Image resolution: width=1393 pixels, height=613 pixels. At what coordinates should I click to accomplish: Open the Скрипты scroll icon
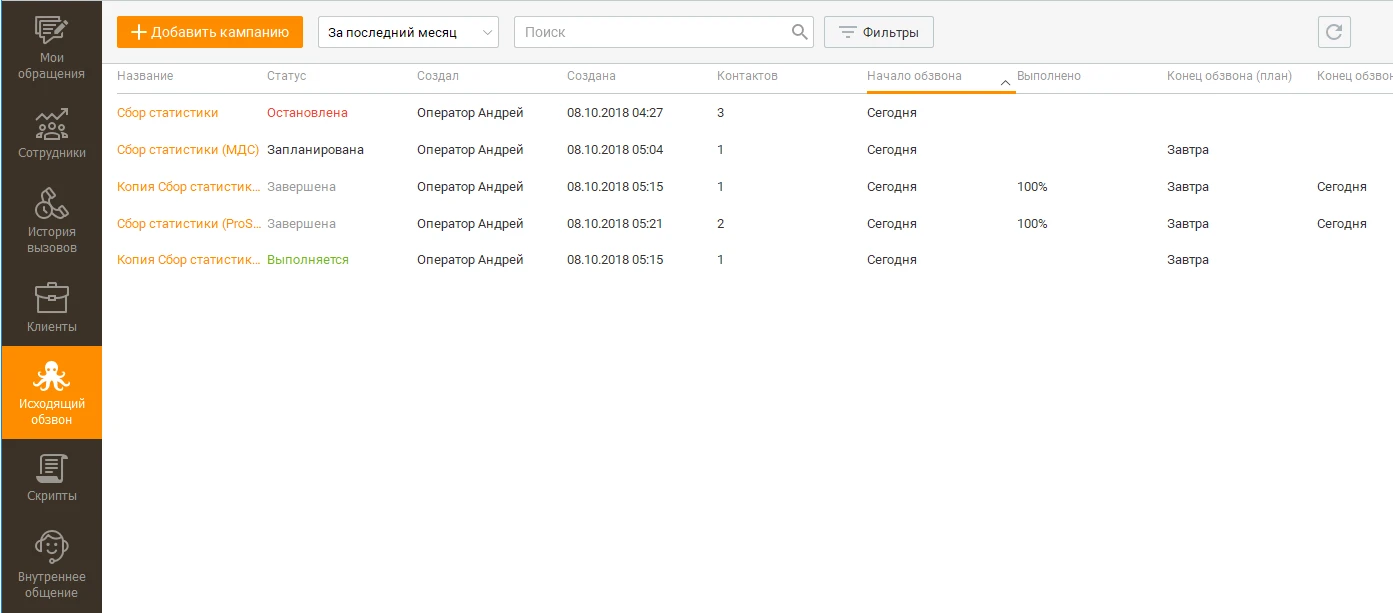click(x=51, y=468)
